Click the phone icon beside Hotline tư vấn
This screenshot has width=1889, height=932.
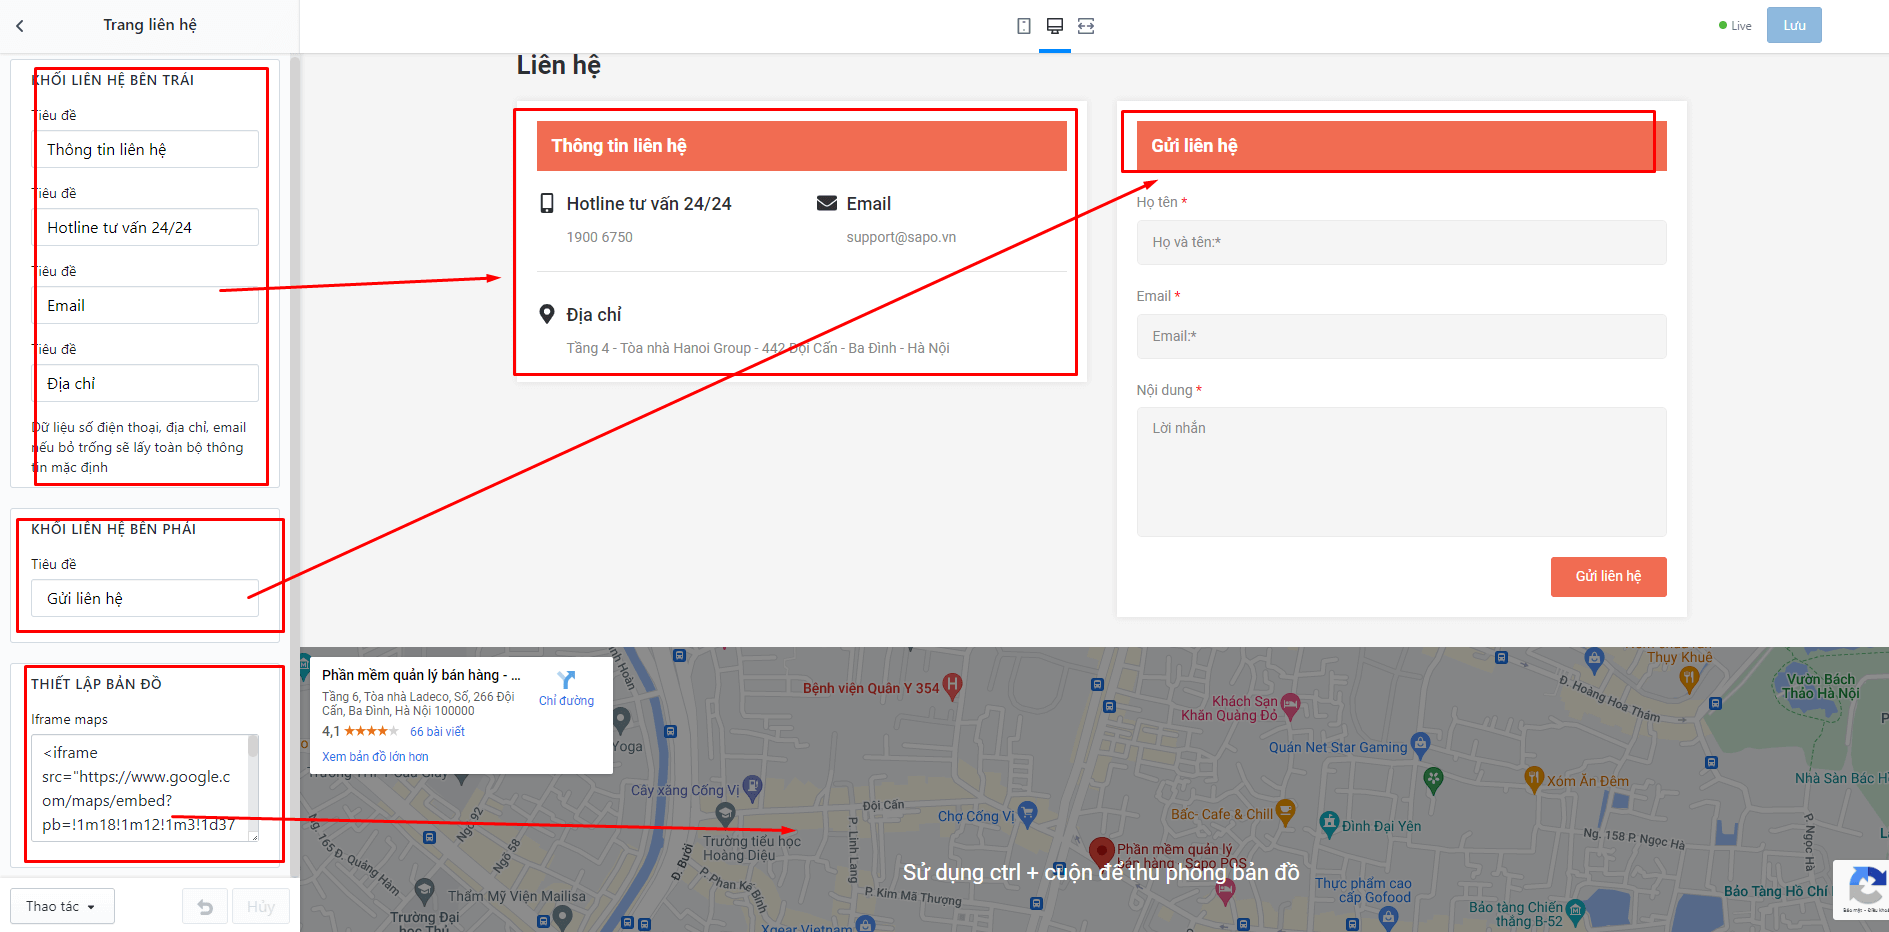click(x=547, y=203)
